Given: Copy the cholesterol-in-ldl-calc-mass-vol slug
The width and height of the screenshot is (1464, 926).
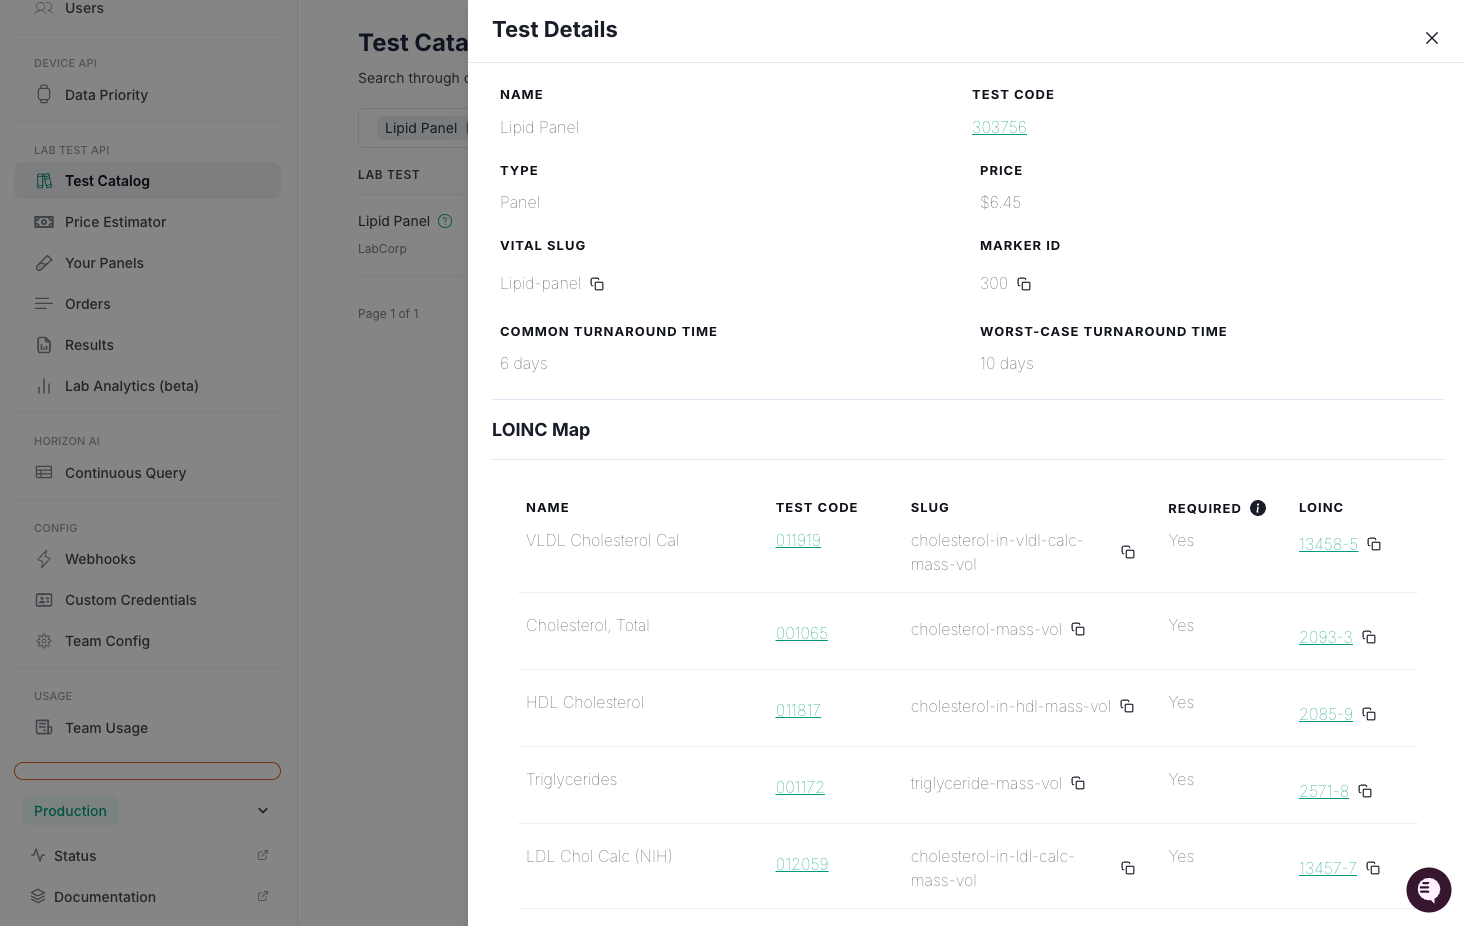Looking at the screenshot, I should click(1128, 868).
